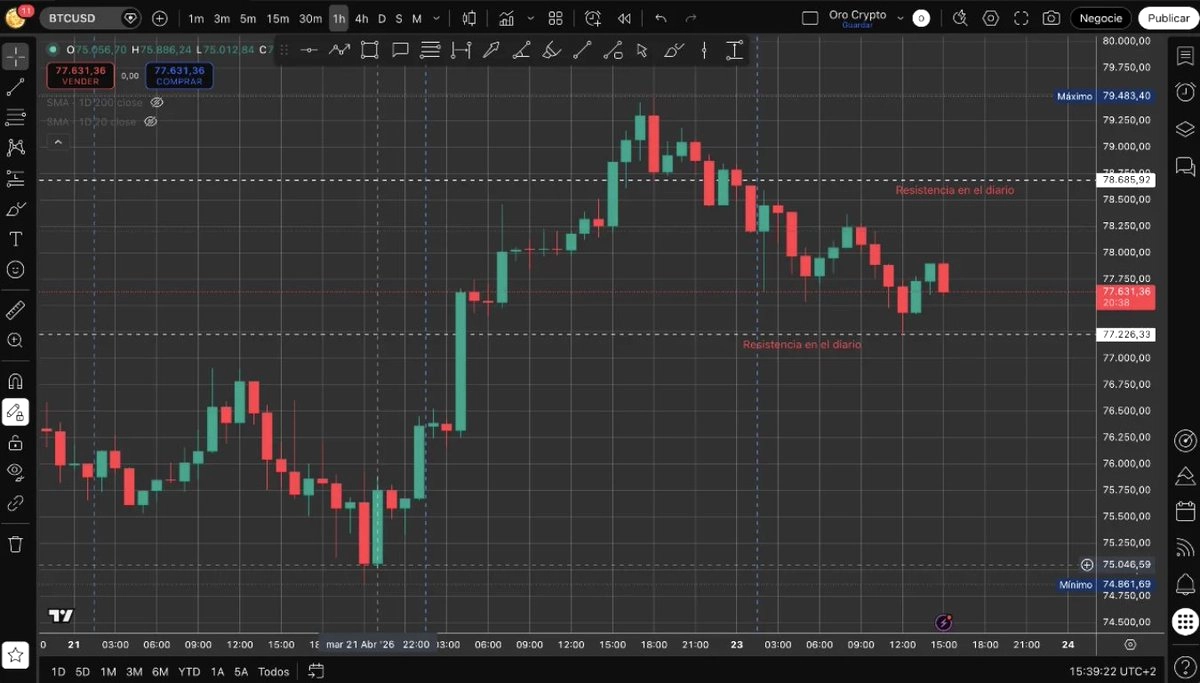The image size is (1200, 683).
Task: Enable magnet mode in left toolbar
Action: (16, 380)
